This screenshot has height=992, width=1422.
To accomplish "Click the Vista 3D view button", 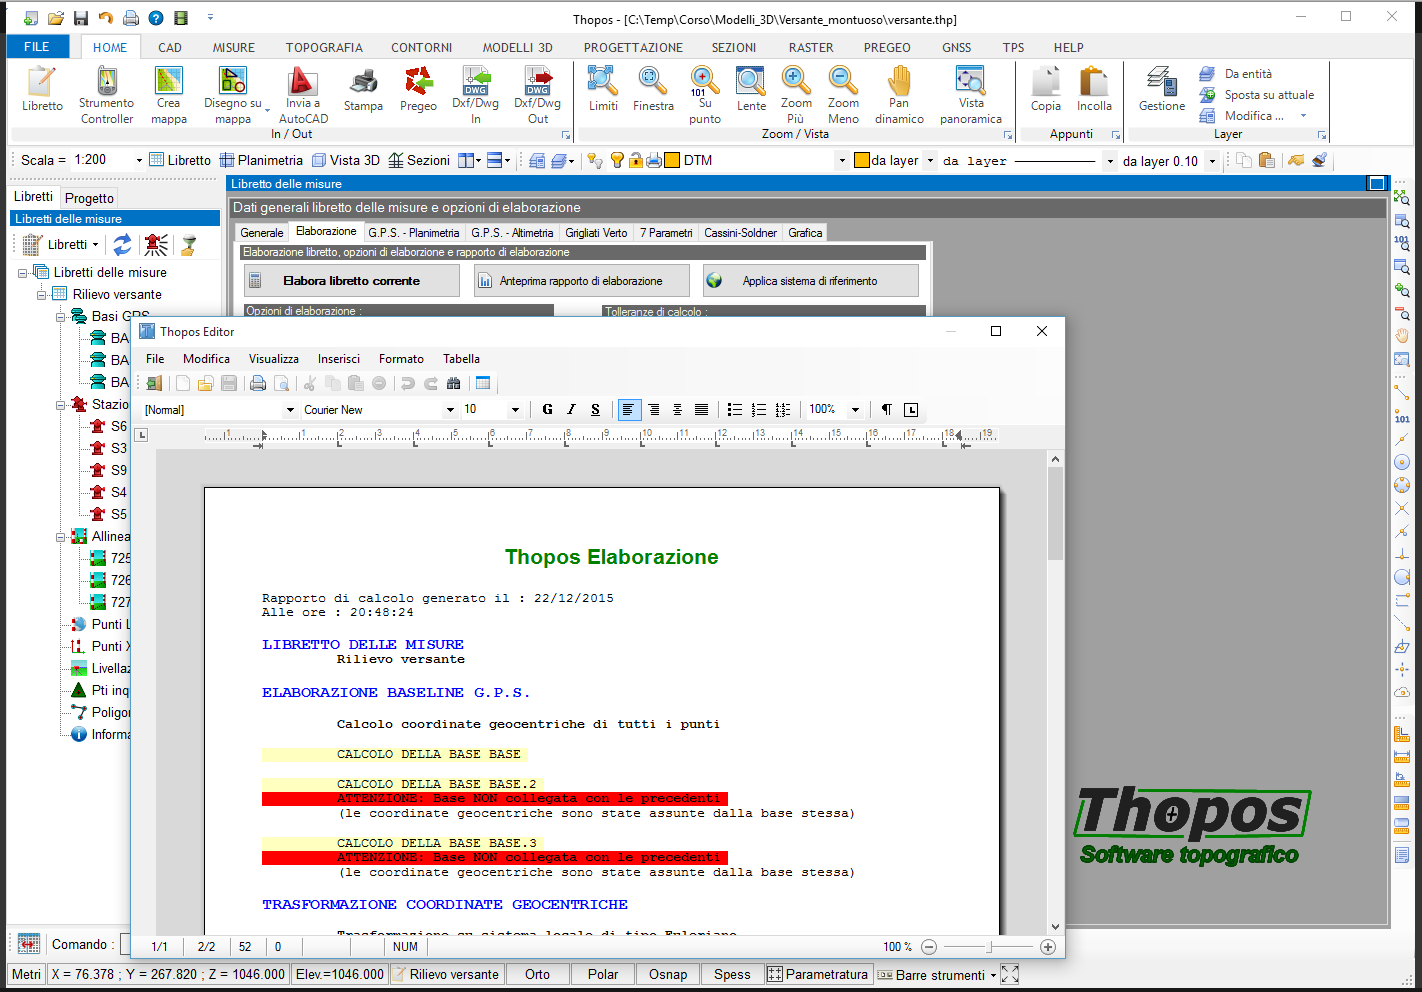I will (346, 160).
